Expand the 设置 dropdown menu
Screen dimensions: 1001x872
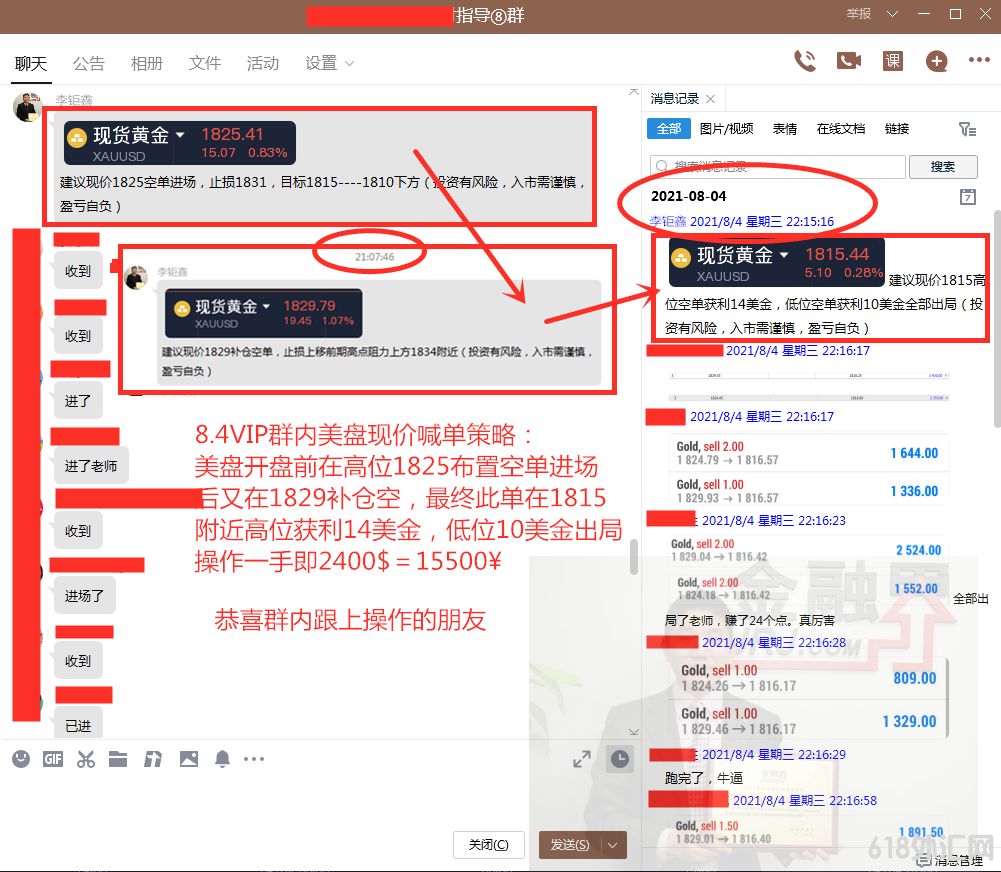tap(329, 63)
